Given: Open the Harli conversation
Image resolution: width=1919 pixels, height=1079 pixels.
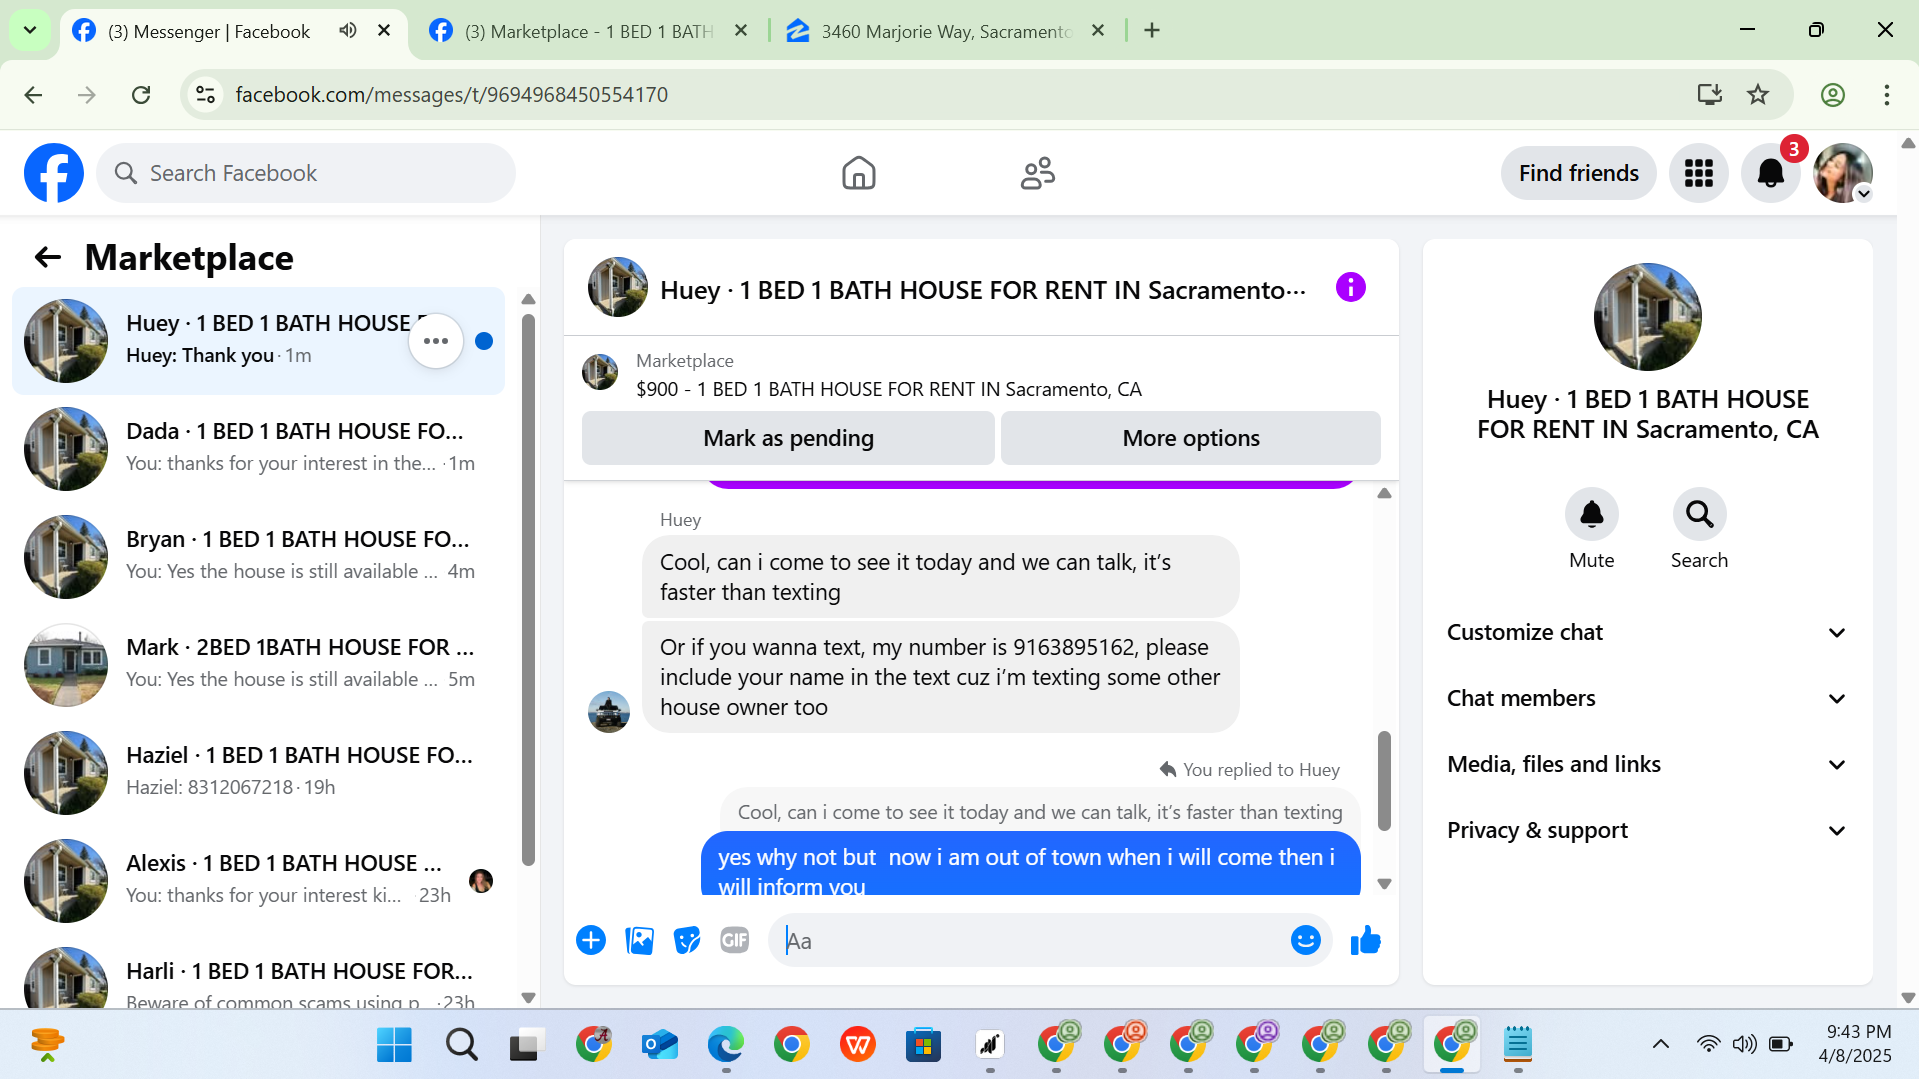Looking at the screenshot, I should (x=258, y=974).
